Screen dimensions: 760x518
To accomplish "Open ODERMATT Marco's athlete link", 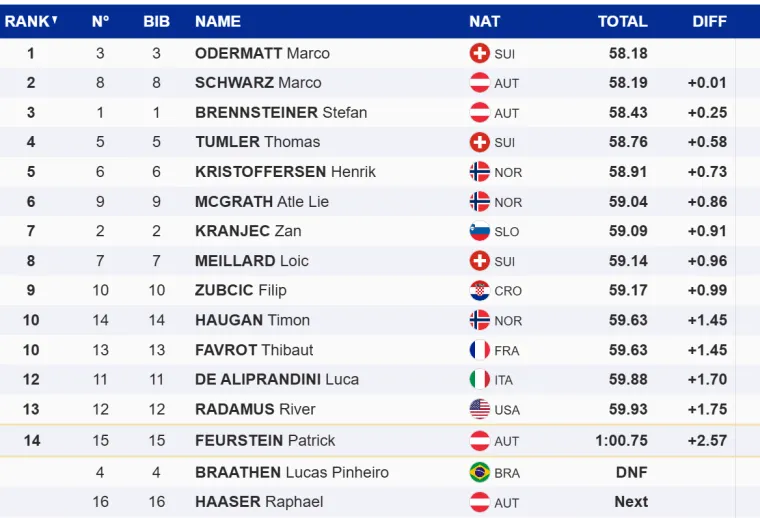I will 262,54.
